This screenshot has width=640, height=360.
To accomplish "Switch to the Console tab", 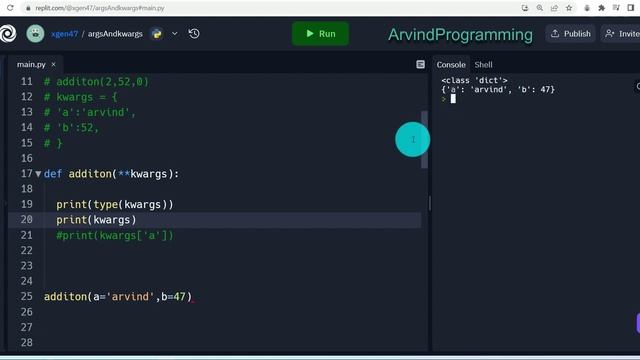I will pyautogui.click(x=451, y=64).
